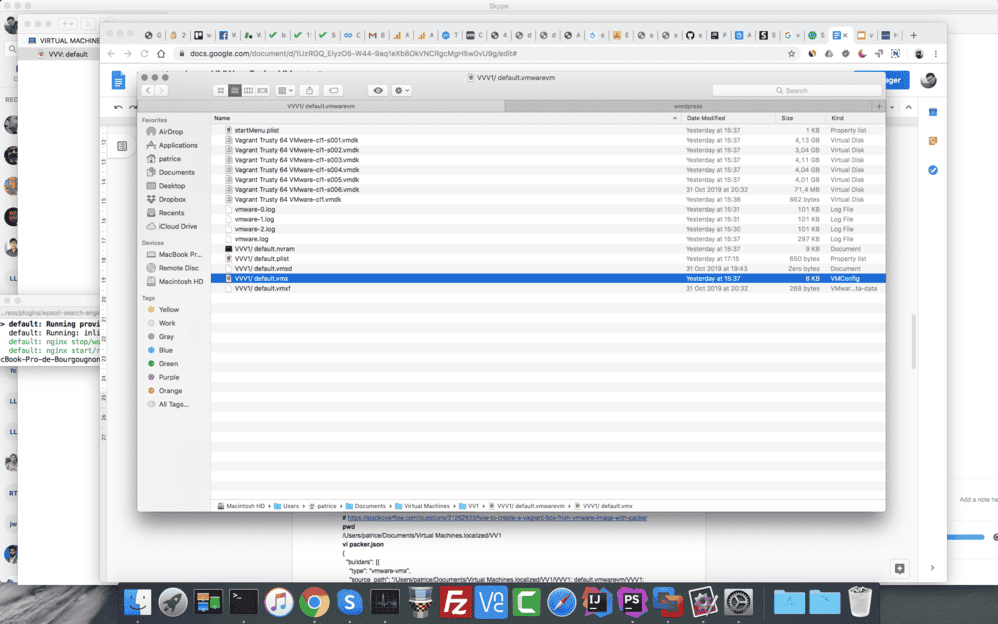Open FileZilla from the Dock

point(455,602)
